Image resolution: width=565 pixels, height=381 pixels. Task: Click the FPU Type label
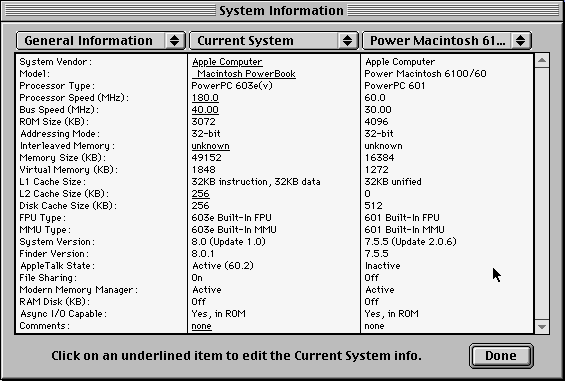43,218
